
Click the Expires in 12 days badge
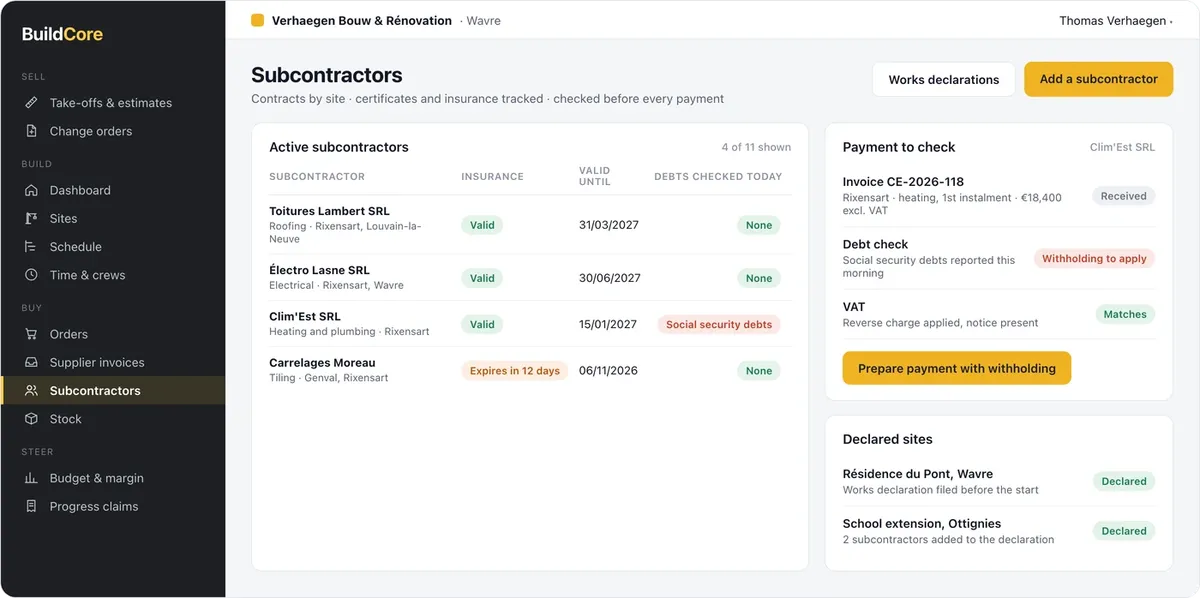click(x=515, y=370)
